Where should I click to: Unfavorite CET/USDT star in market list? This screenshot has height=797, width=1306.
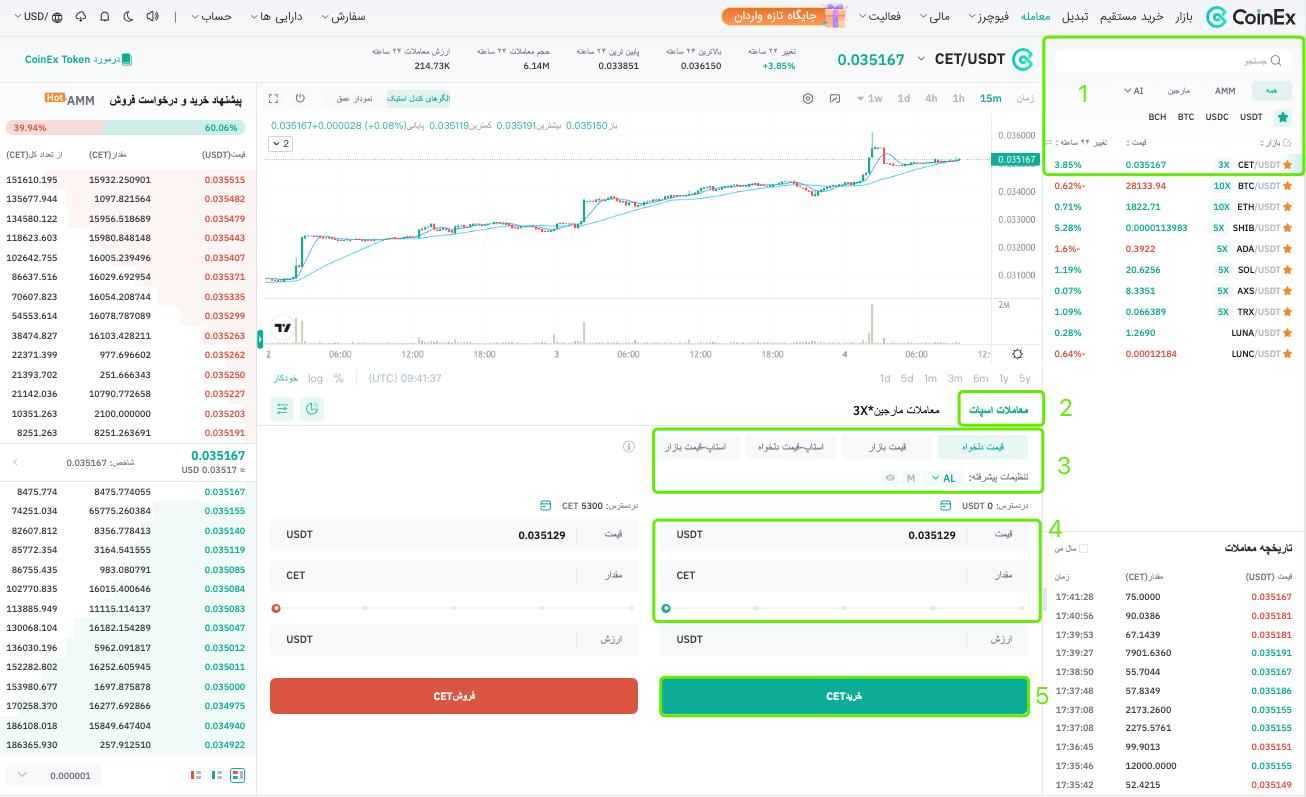[x=1287, y=164]
